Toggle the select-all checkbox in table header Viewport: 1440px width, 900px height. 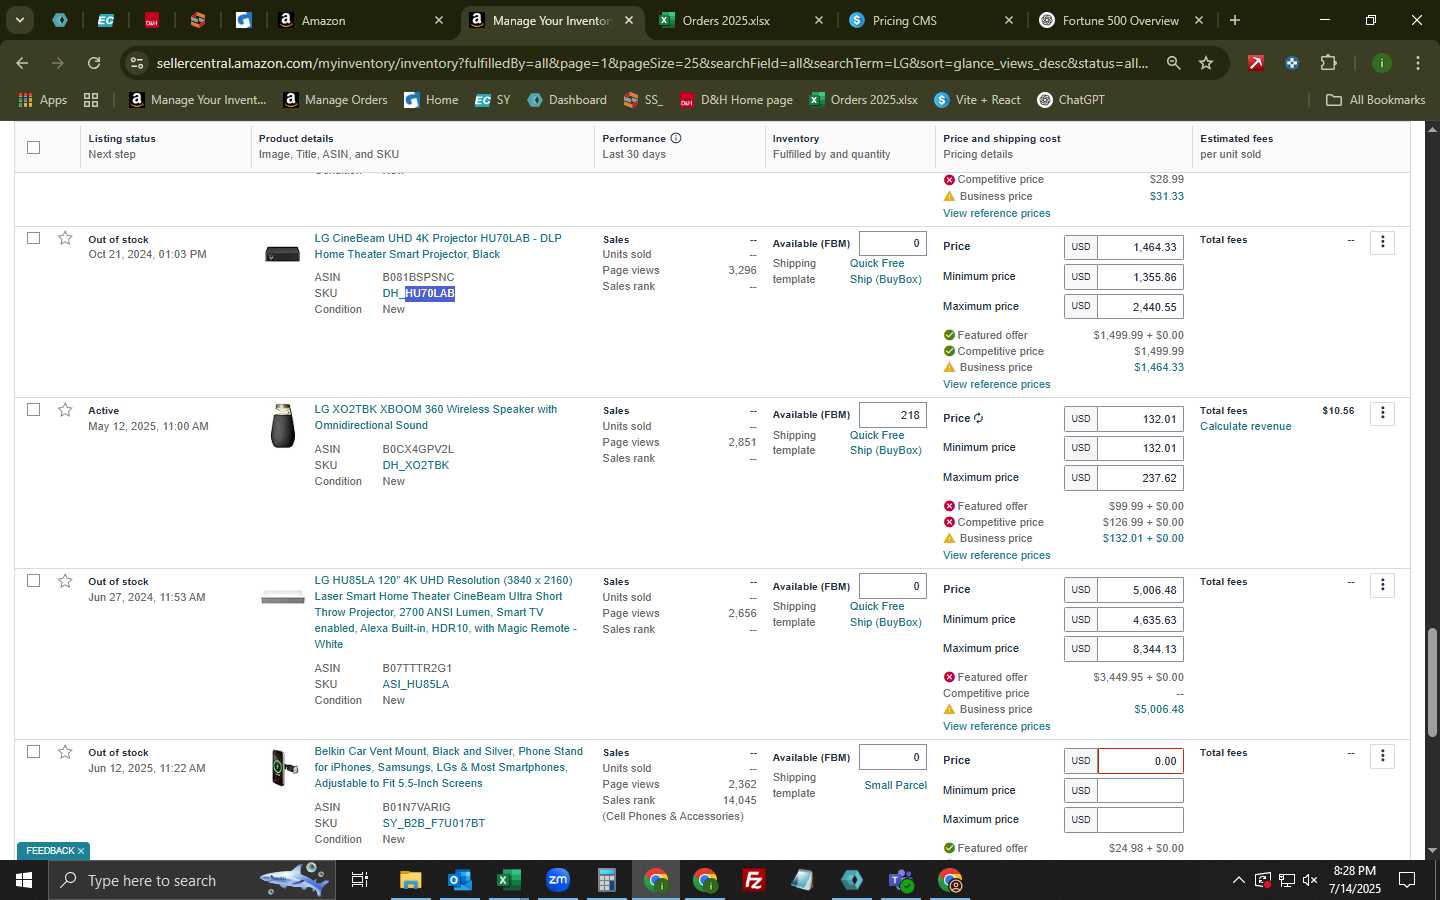pyautogui.click(x=33, y=147)
